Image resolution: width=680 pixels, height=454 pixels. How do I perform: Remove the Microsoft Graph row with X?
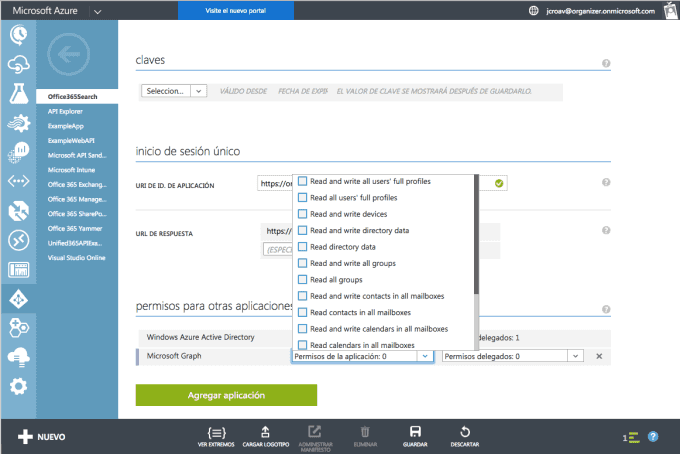coord(599,356)
